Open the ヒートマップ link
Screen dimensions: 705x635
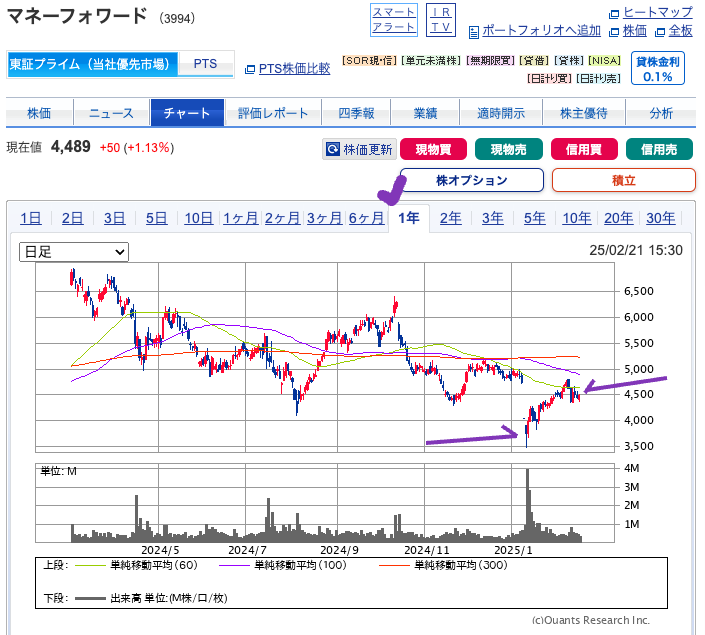657,13
